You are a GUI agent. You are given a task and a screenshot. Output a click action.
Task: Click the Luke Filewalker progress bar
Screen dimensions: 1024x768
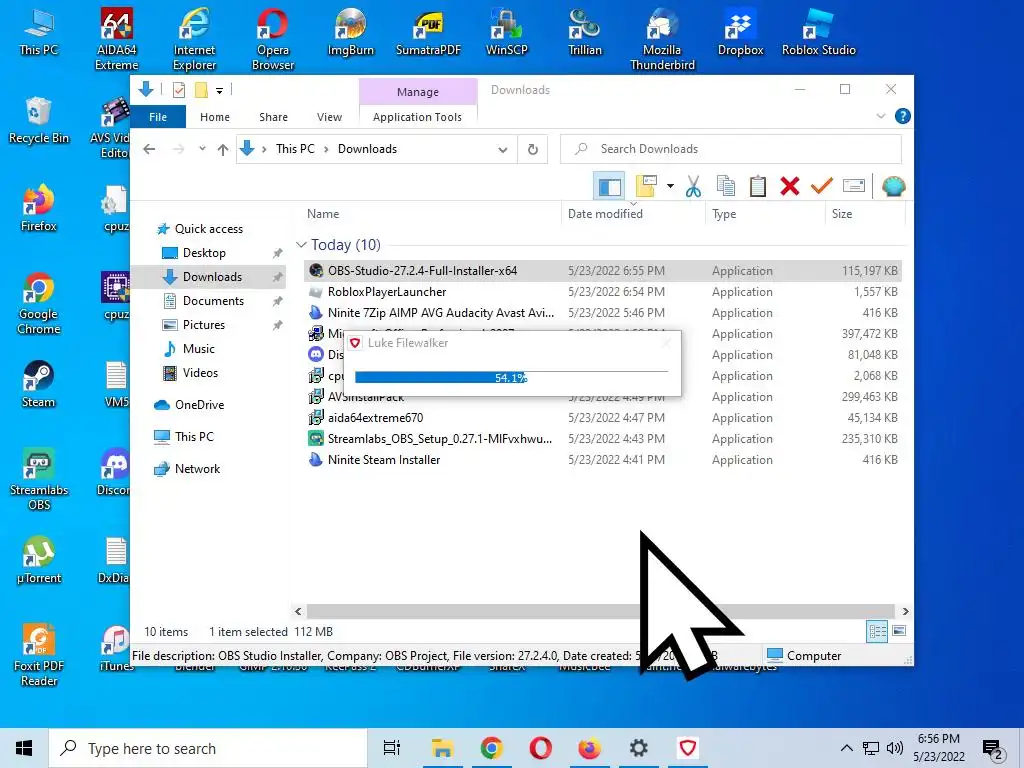[511, 377]
